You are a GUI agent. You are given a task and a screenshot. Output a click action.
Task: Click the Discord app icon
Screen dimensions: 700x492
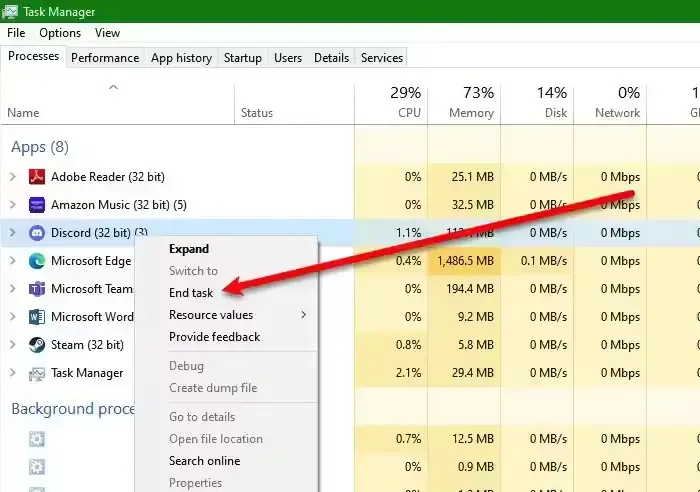point(37,233)
